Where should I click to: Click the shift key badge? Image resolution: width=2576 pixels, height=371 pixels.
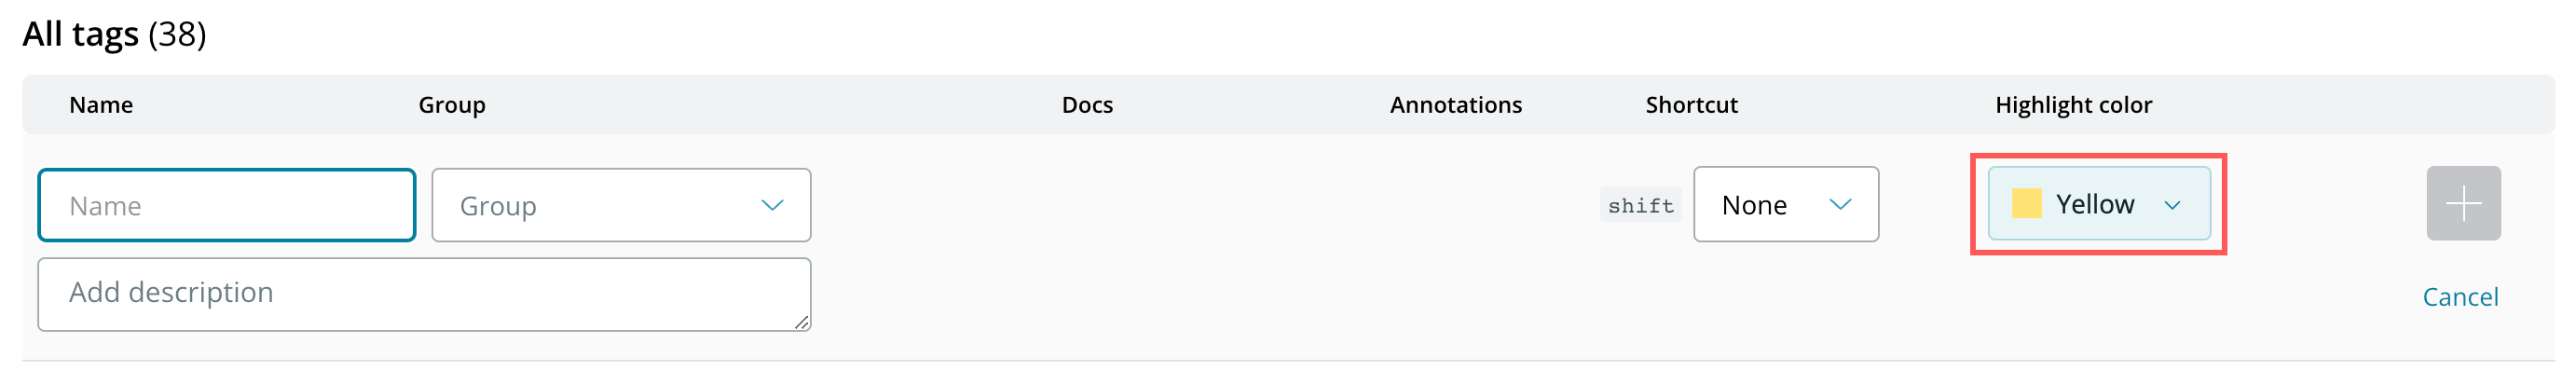tap(1640, 205)
